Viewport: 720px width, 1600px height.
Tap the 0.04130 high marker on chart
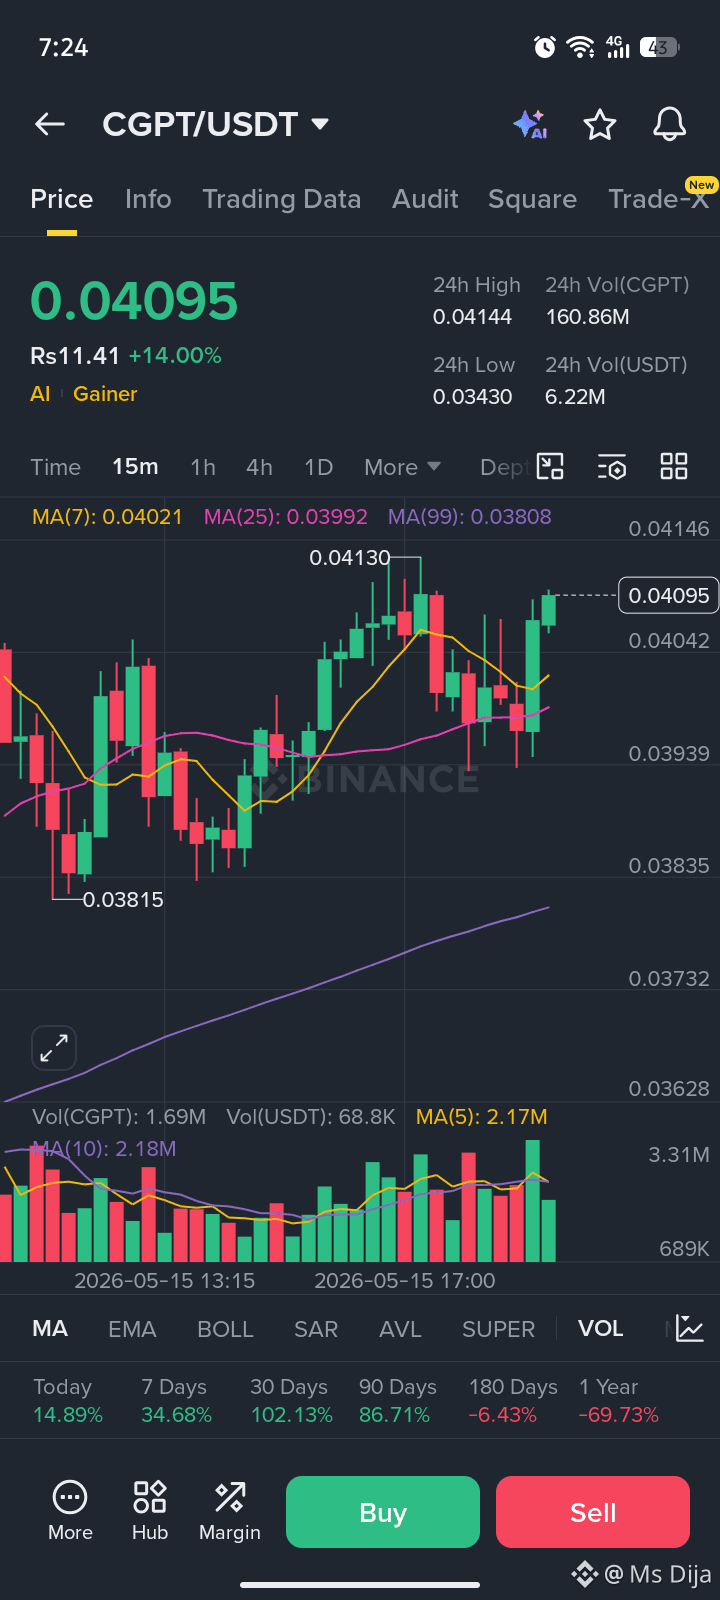click(350, 558)
